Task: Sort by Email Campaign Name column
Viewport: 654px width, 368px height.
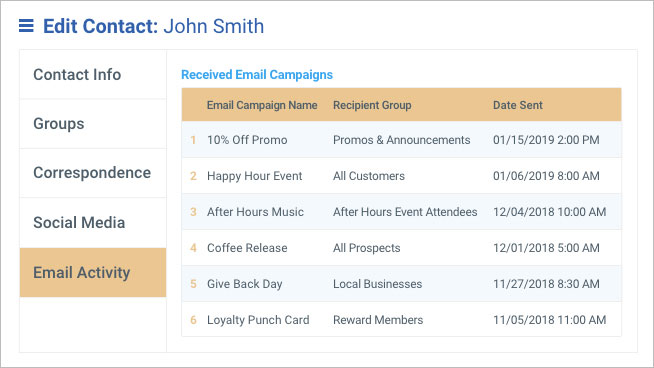Action: (x=262, y=105)
